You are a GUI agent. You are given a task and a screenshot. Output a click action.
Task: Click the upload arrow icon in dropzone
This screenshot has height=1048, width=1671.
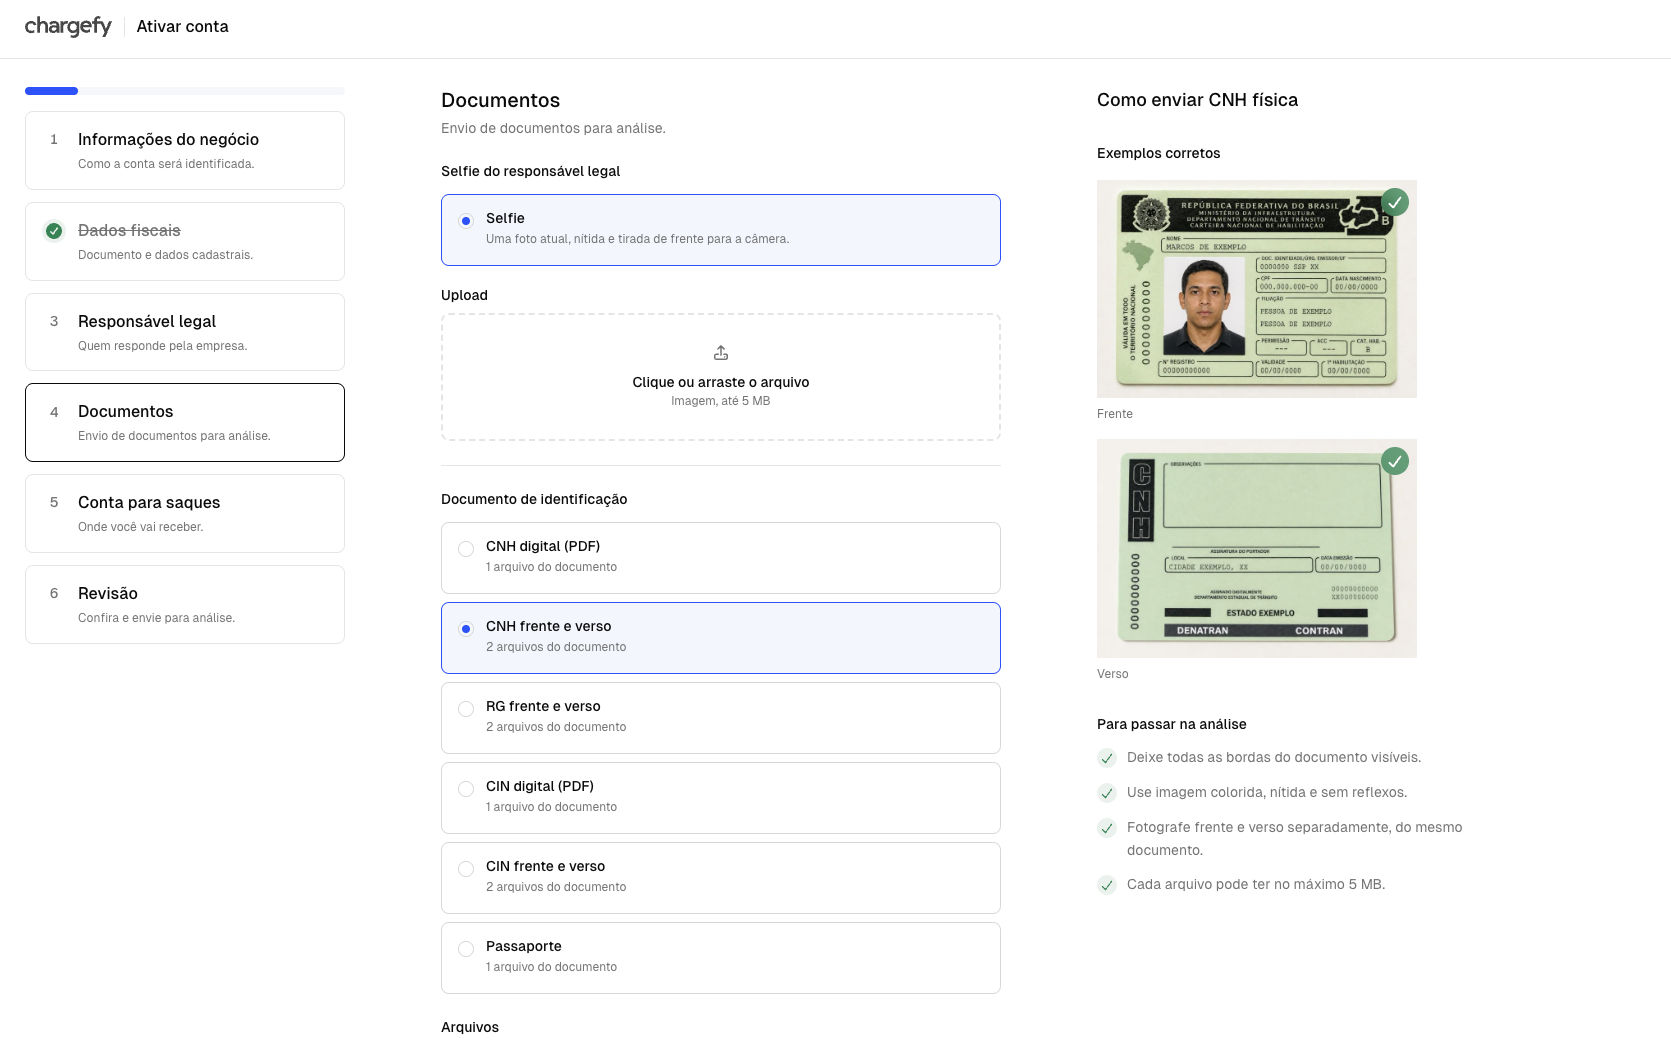[x=721, y=353]
